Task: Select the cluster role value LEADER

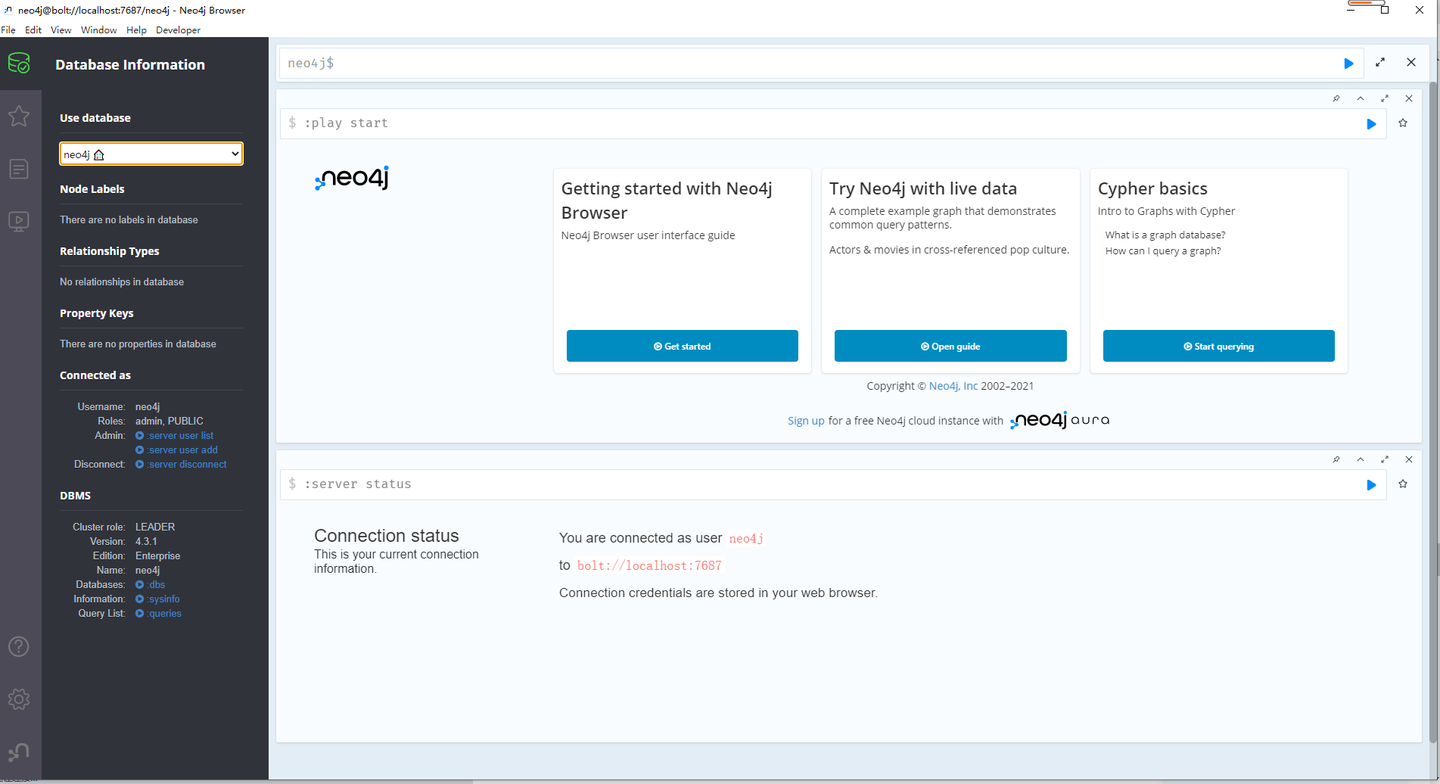Action: pyautogui.click(x=155, y=527)
